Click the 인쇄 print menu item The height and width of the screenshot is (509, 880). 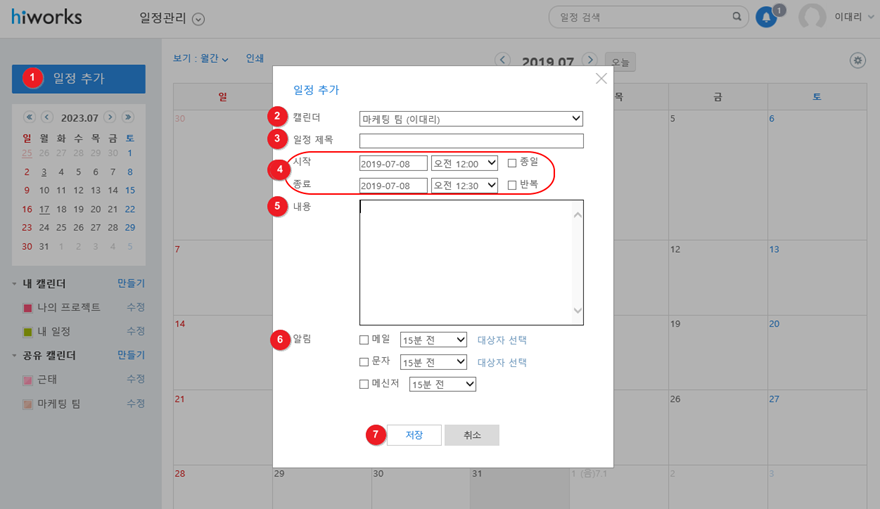(x=255, y=59)
